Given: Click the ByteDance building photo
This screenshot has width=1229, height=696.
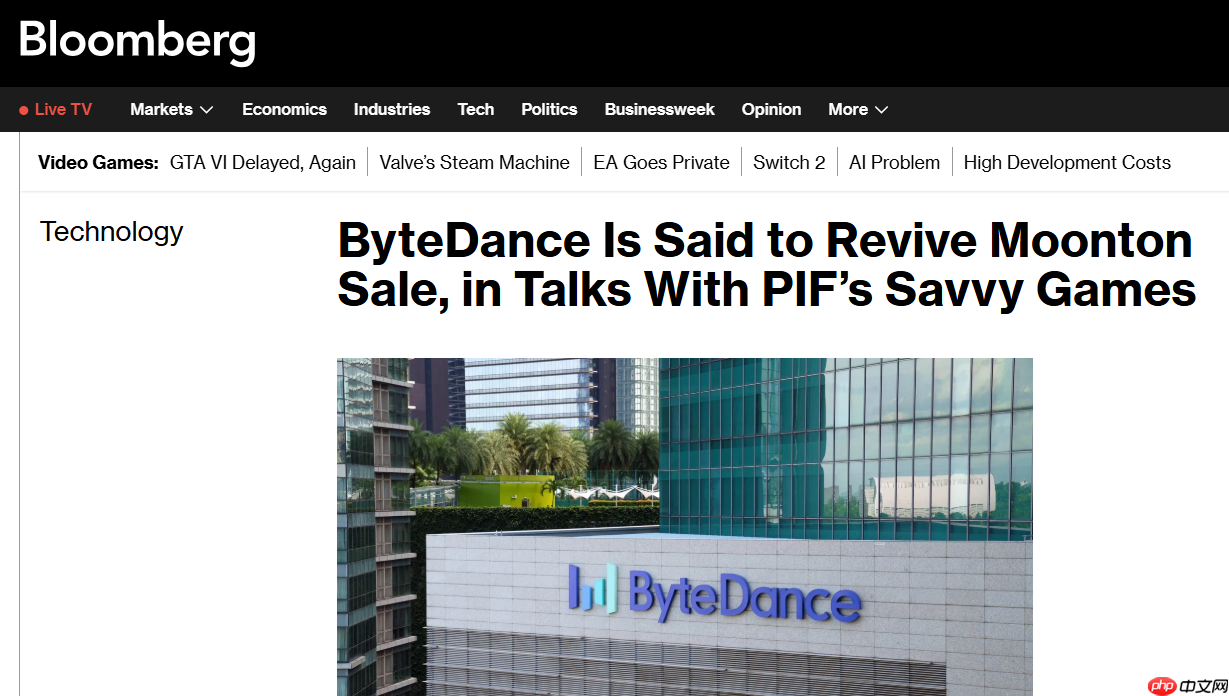Looking at the screenshot, I should coord(684,526).
